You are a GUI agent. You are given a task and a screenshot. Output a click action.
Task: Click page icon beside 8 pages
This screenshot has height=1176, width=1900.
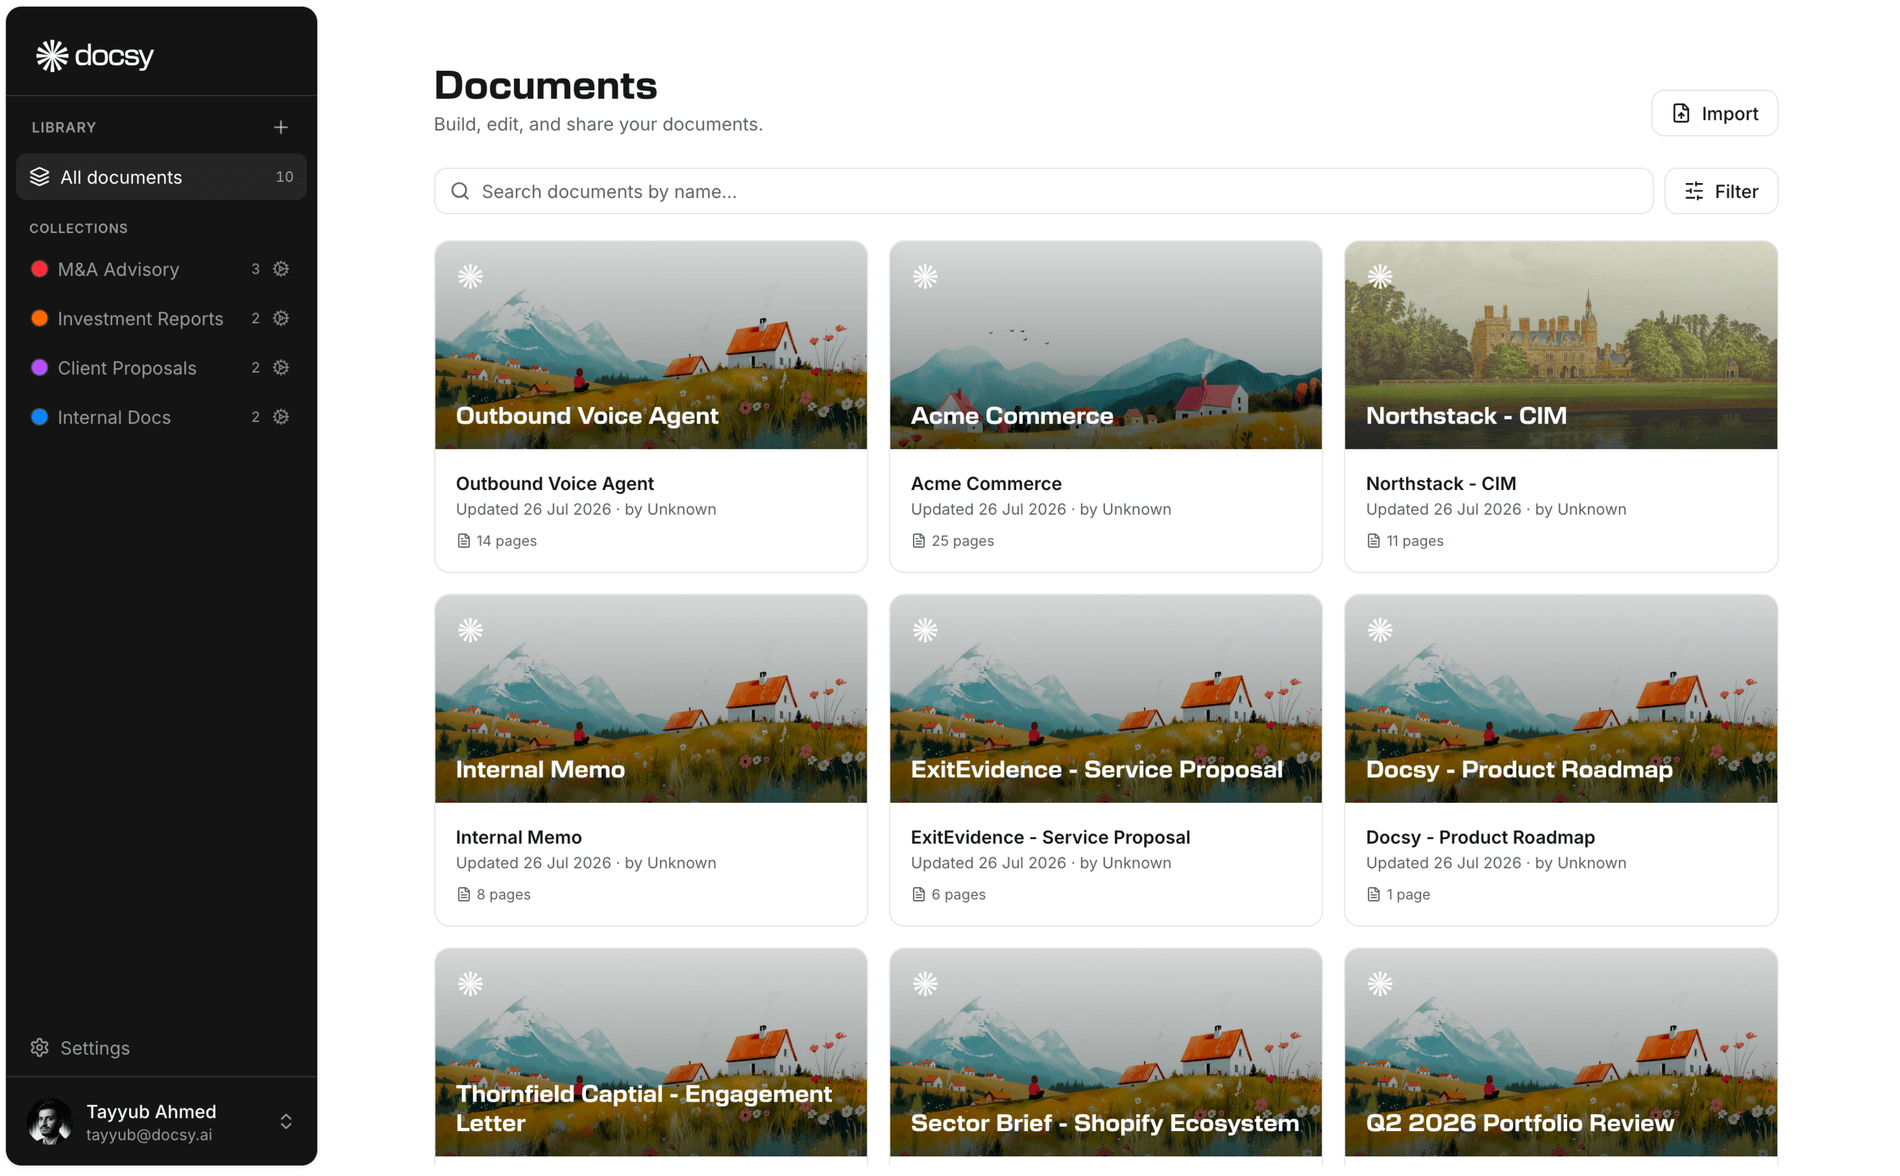pos(464,895)
